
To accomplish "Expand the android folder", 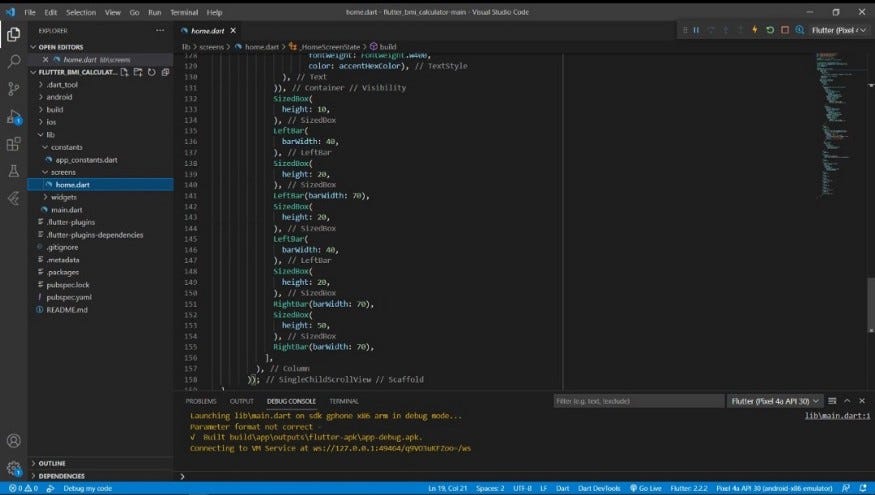I will 59,97.
